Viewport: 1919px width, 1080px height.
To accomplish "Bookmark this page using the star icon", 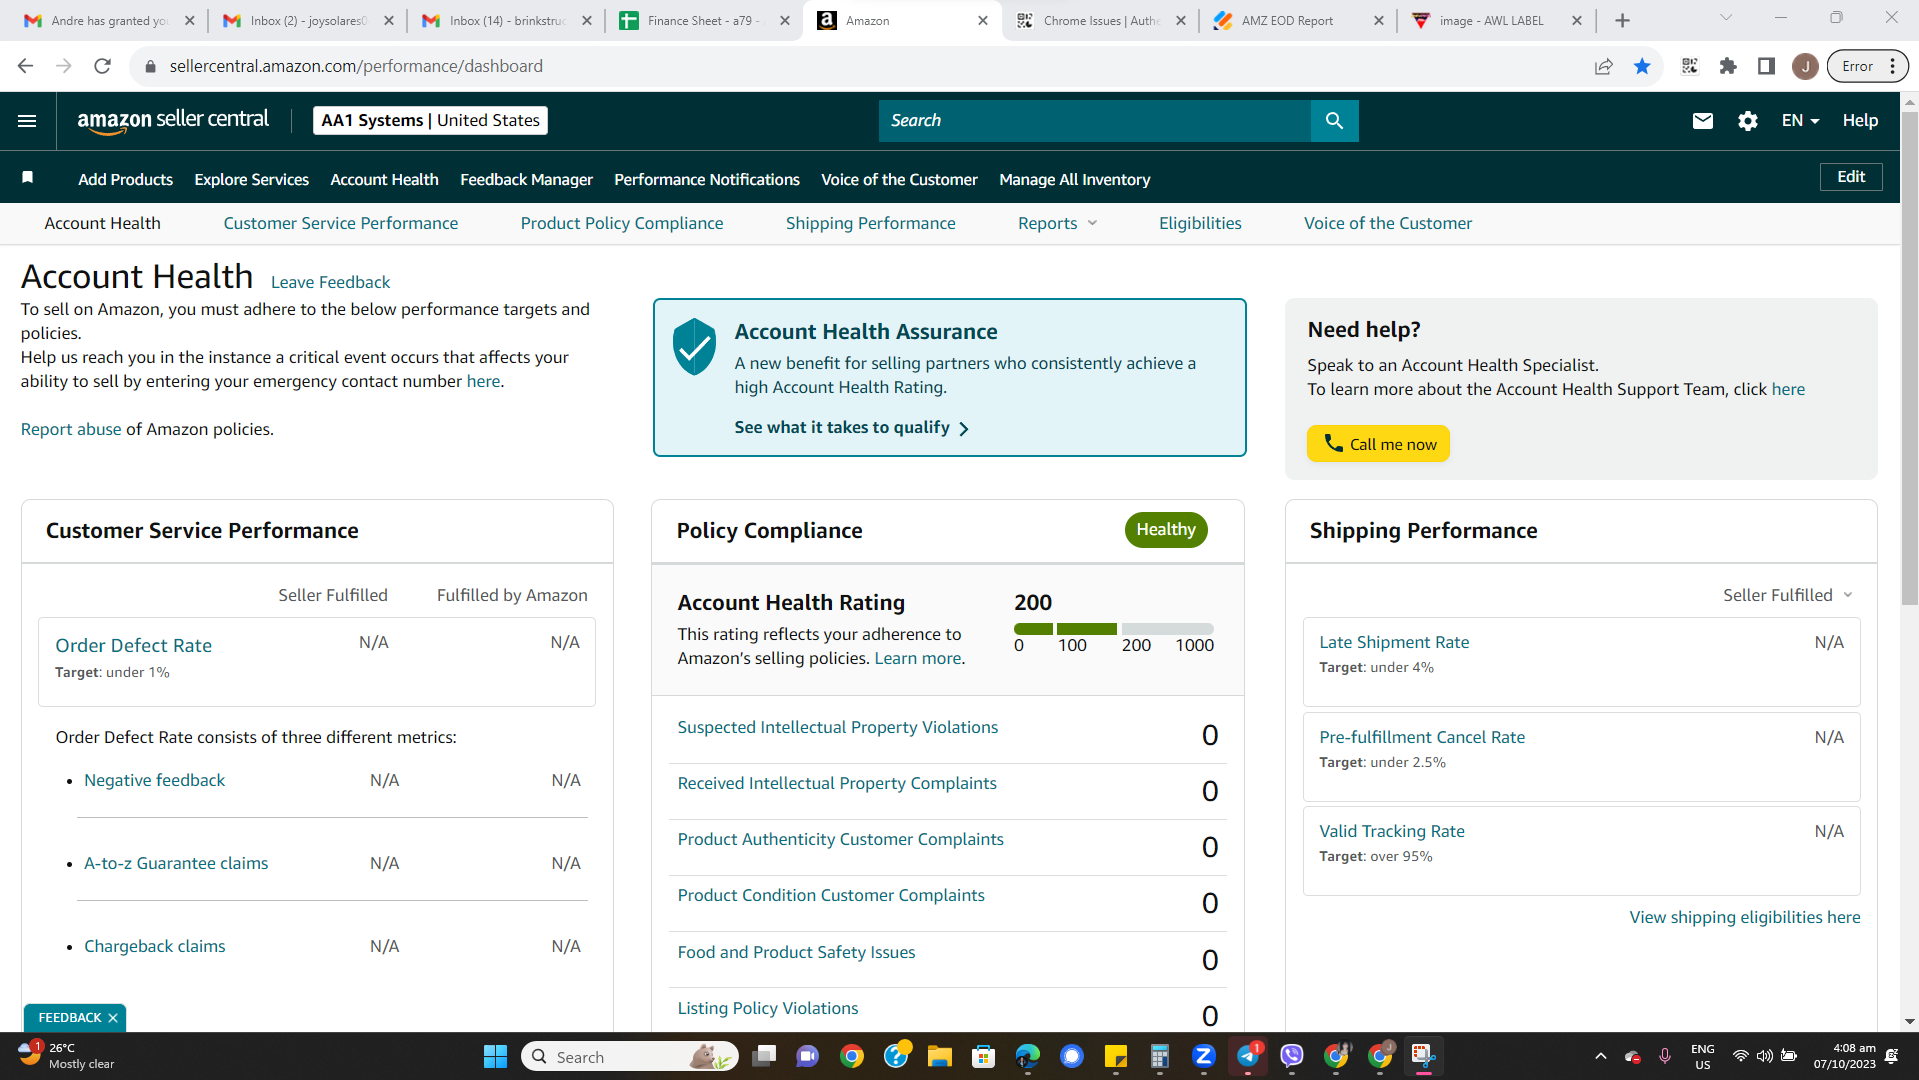I will 1642,66.
